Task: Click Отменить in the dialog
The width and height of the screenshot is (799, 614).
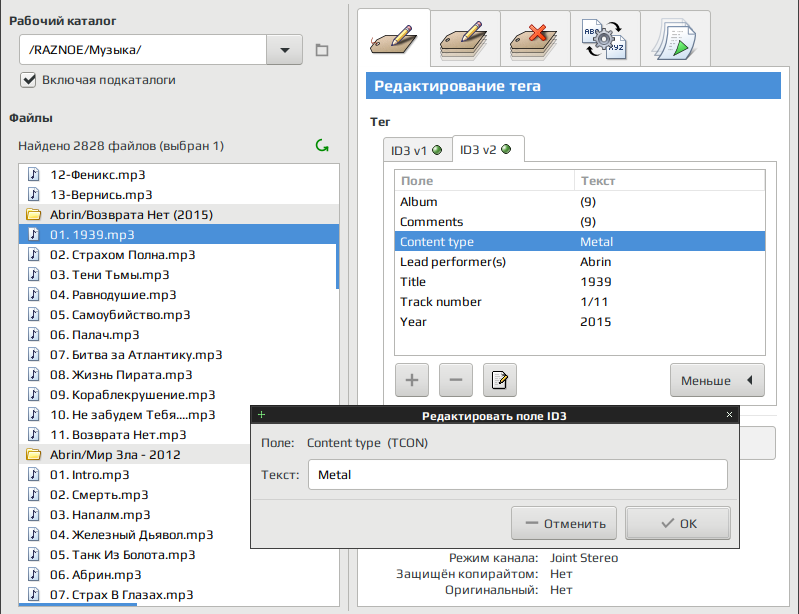Action: (x=564, y=523)
